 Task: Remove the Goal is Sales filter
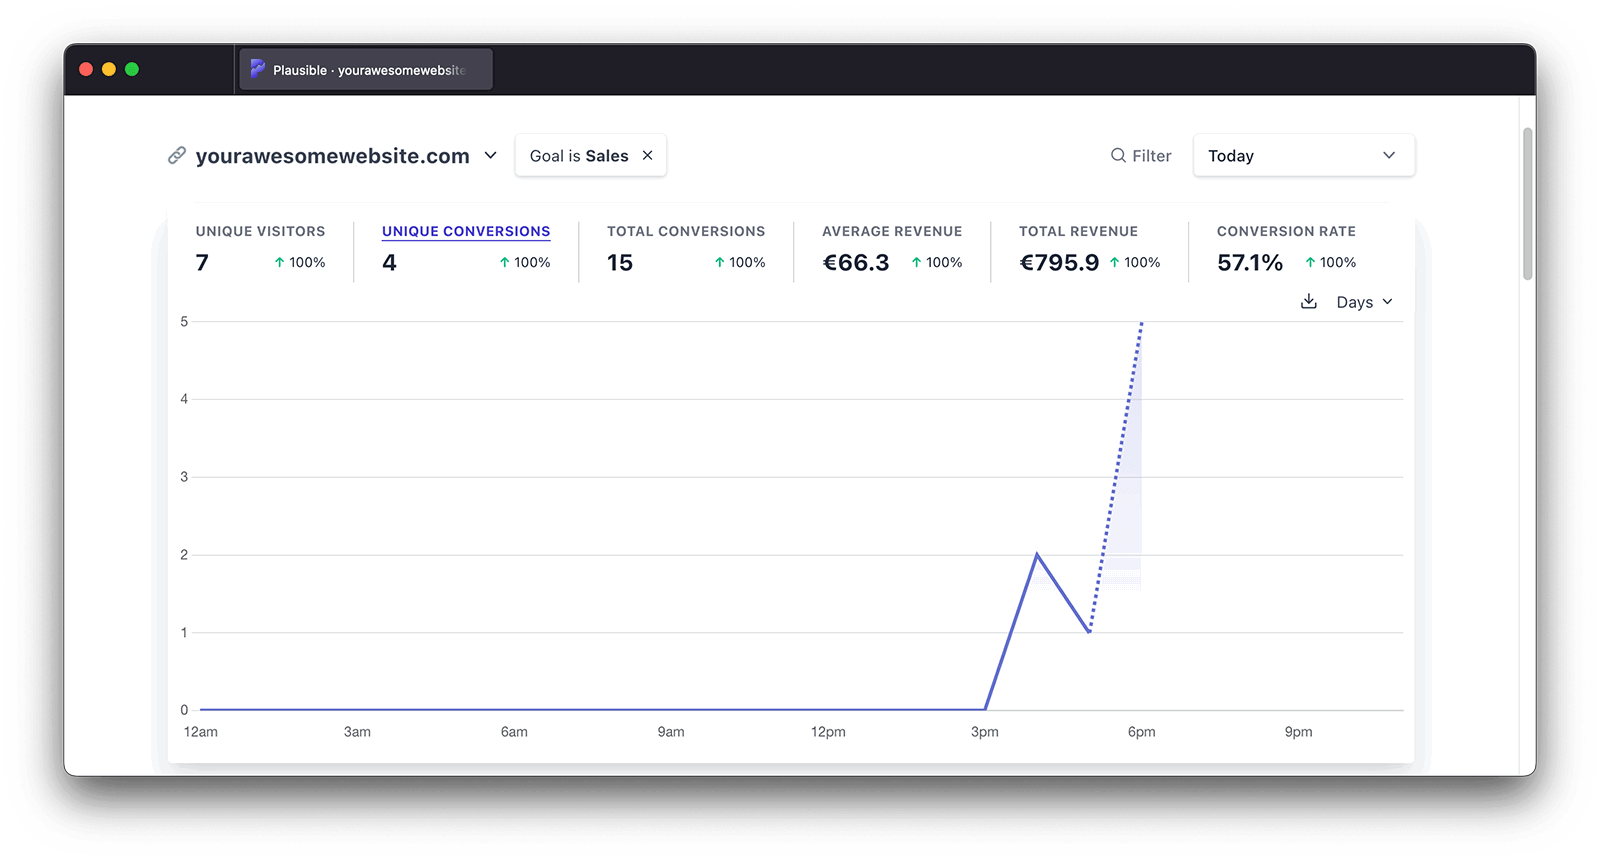click(x=647, y=156)
